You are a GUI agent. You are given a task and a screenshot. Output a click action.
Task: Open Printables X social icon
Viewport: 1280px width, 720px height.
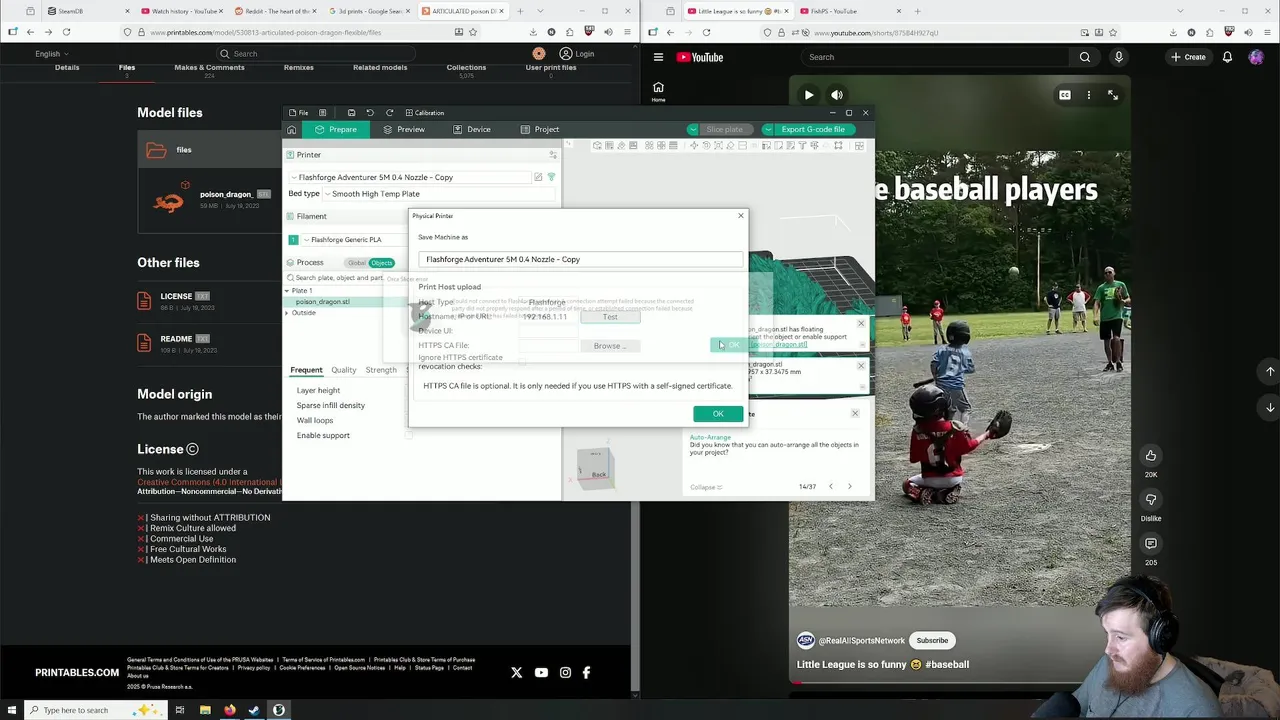(516, 673)
